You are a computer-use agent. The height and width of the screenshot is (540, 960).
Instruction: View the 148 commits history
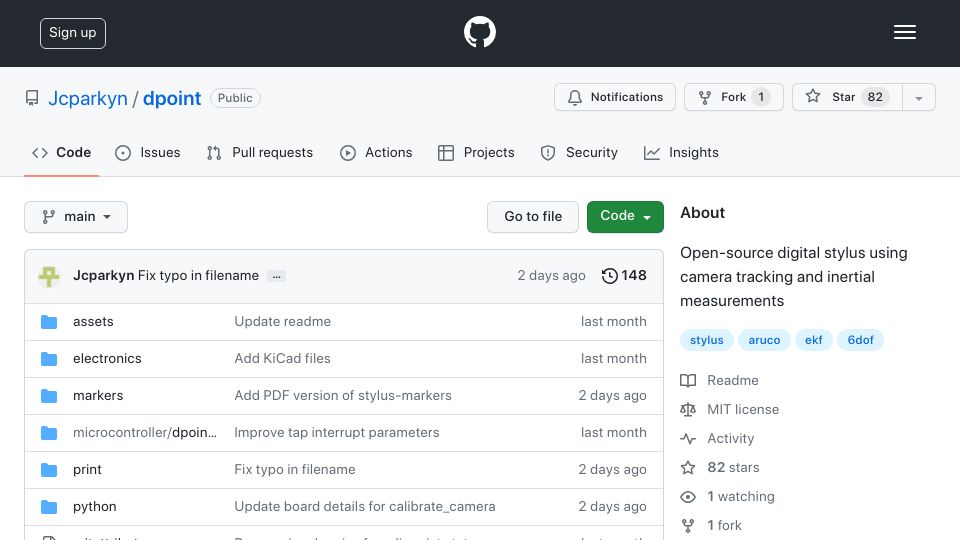click(623, 276)
